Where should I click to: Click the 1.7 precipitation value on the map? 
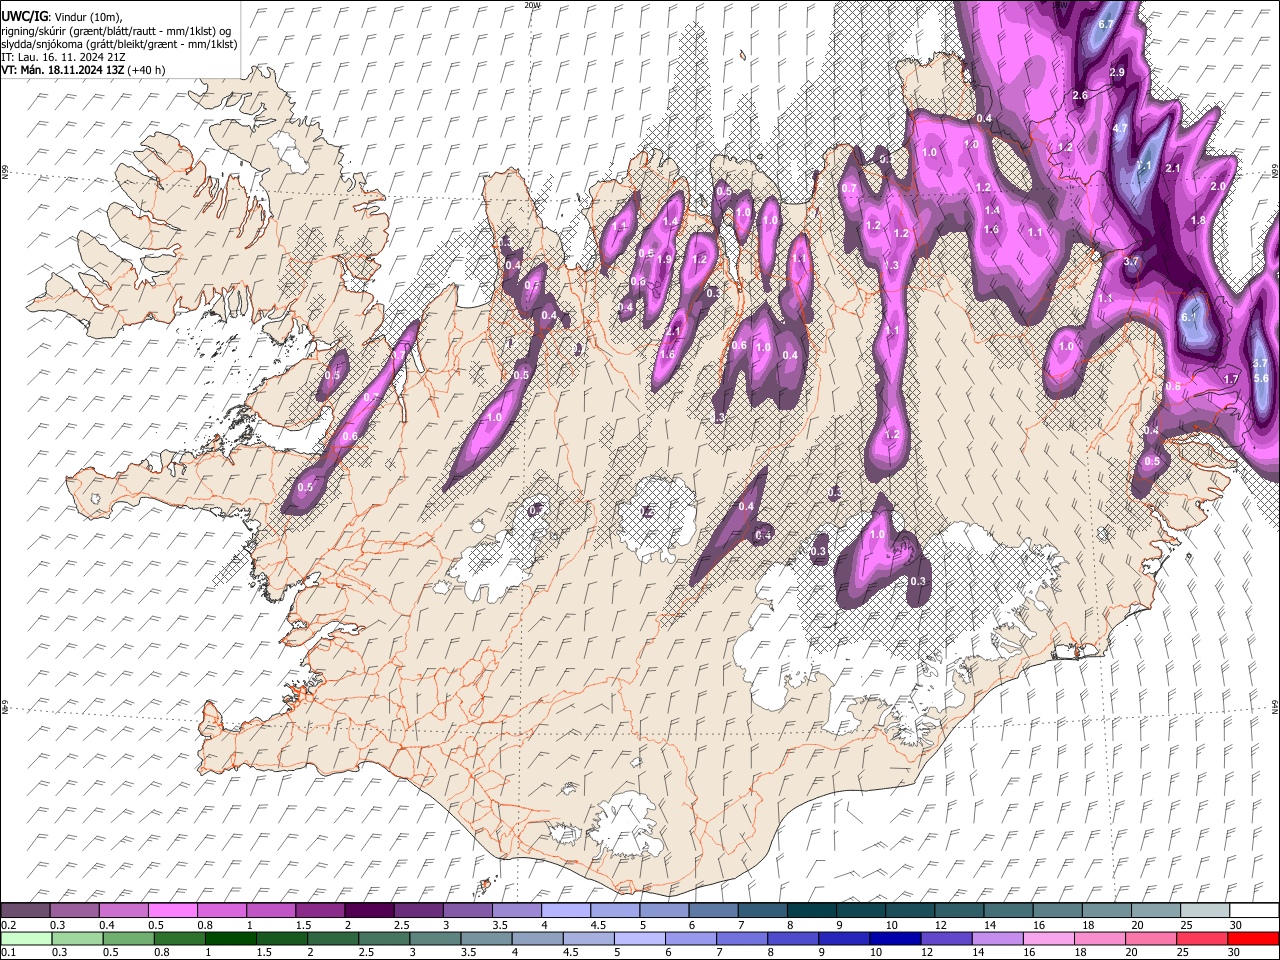tap(1231, 380)
